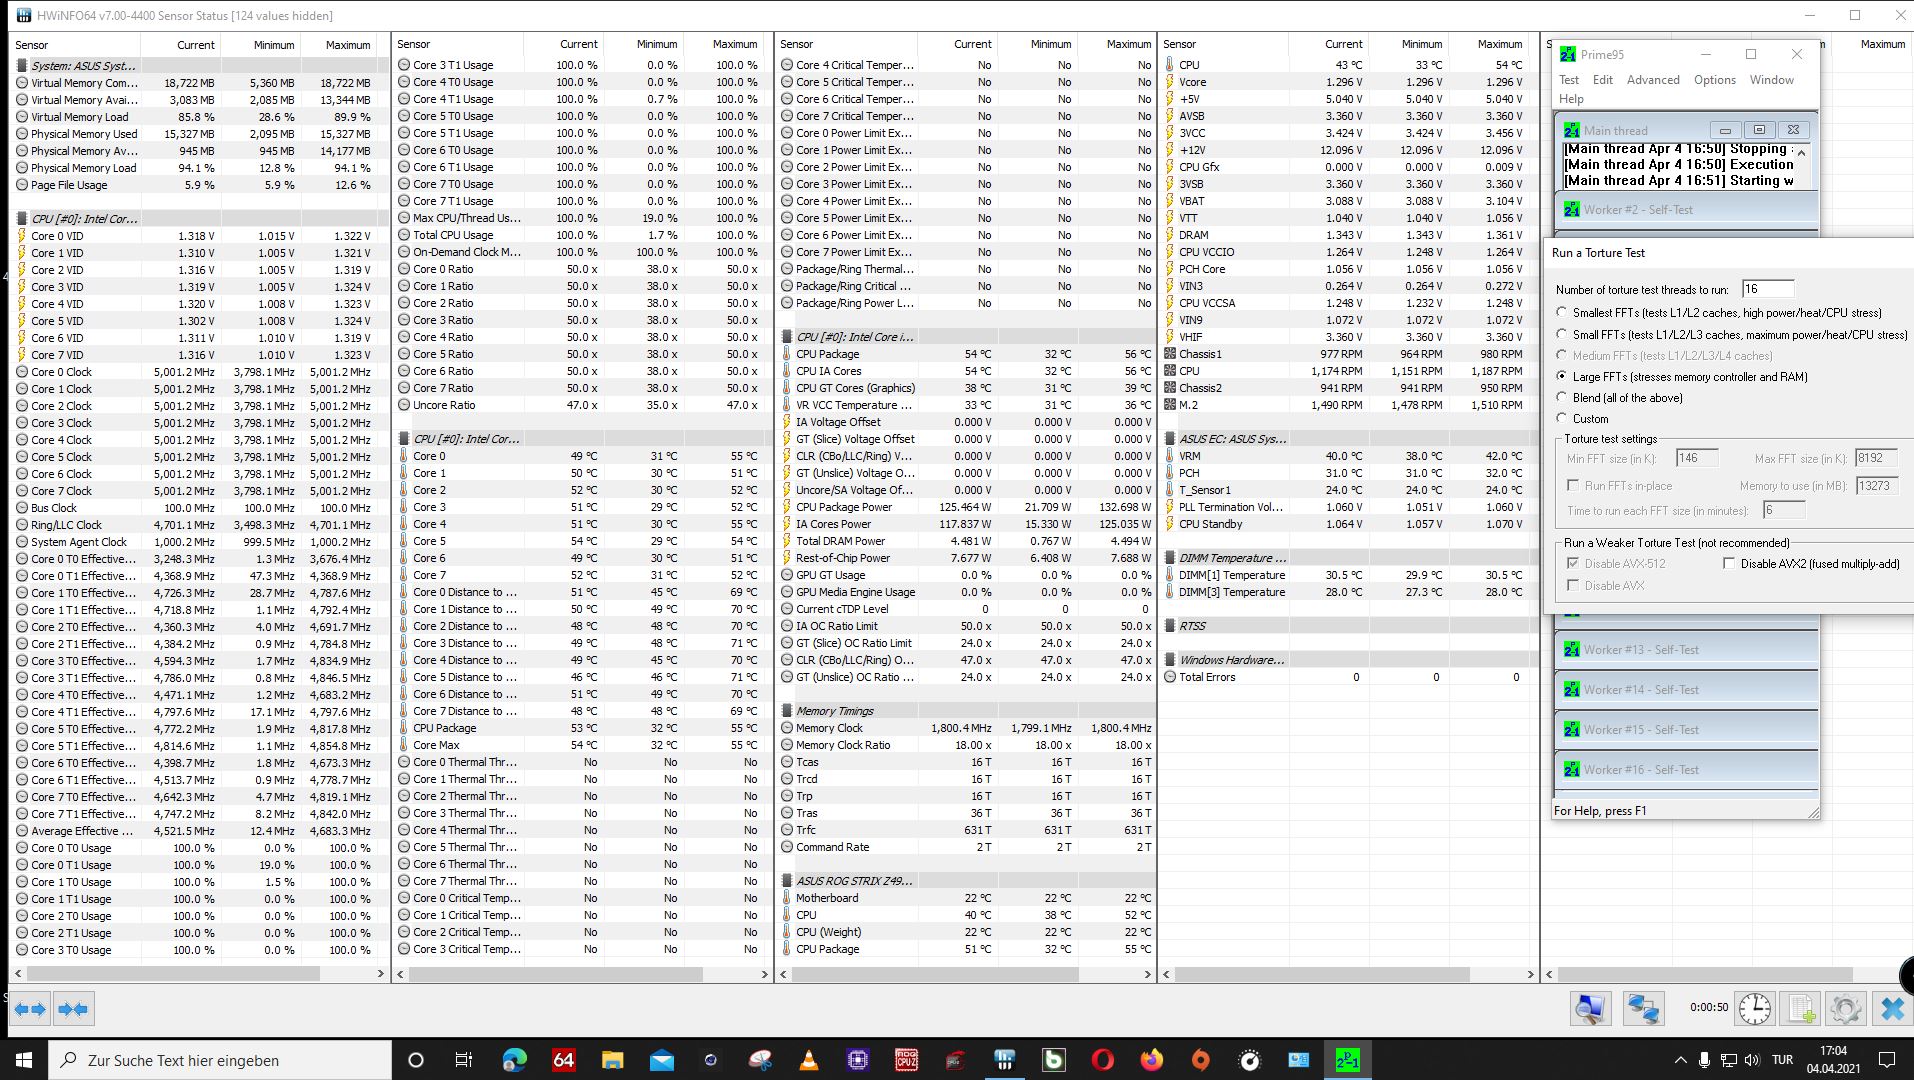Viewport: 1914px width, 1080px height.
Task: Collapse the Windows Hardware errors group header
Action: pyautogui.click(x=1349, y=660)
